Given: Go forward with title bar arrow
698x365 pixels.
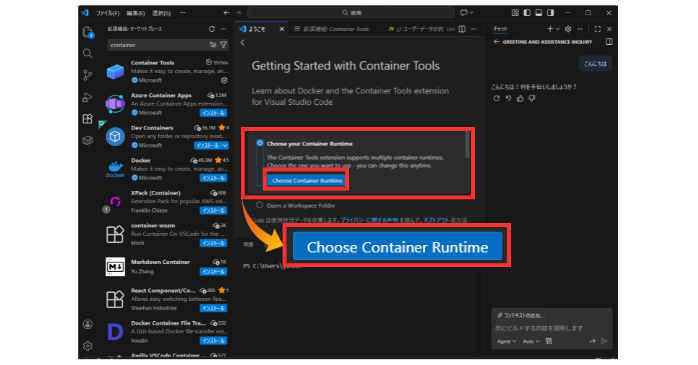Looking at the screenshot, I should (238, 13).
